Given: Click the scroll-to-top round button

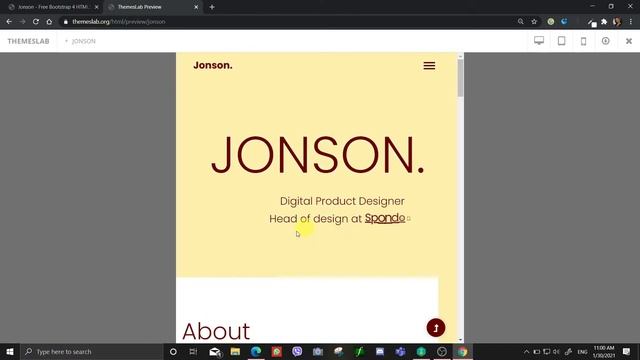Looking at the screenshot, I should click(x=436, y=328).
